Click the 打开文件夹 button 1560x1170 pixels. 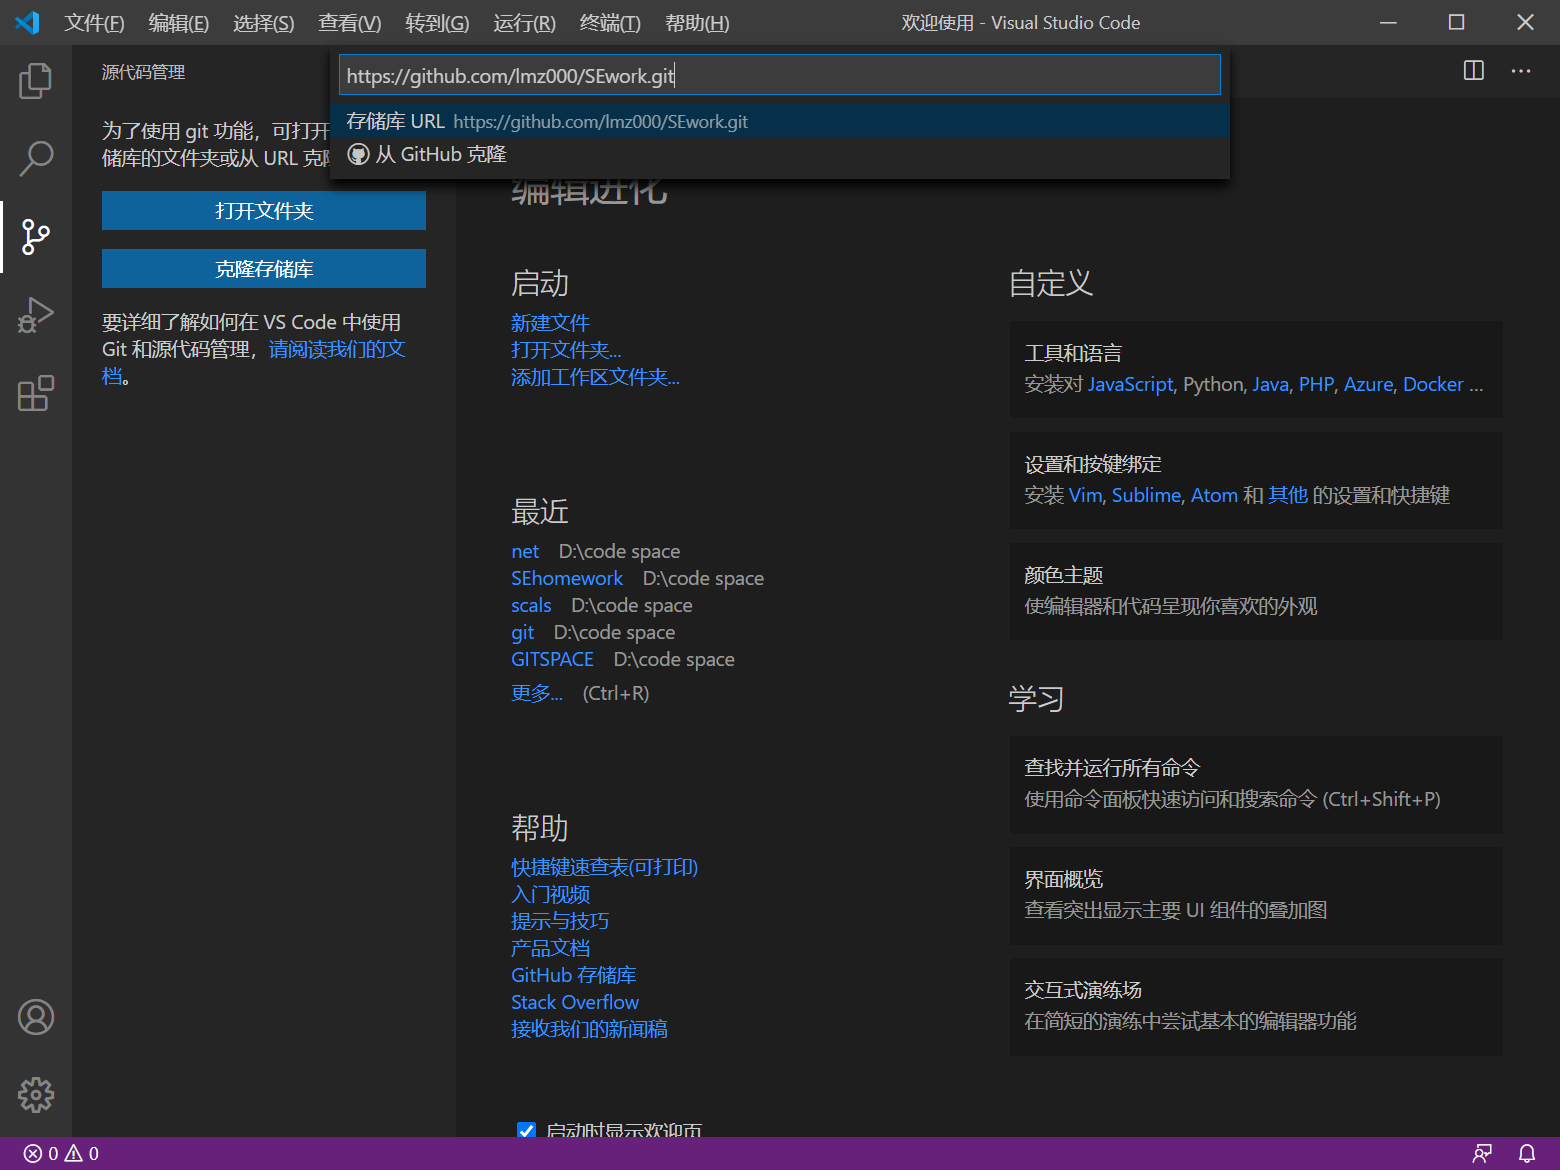coord(264,211)
